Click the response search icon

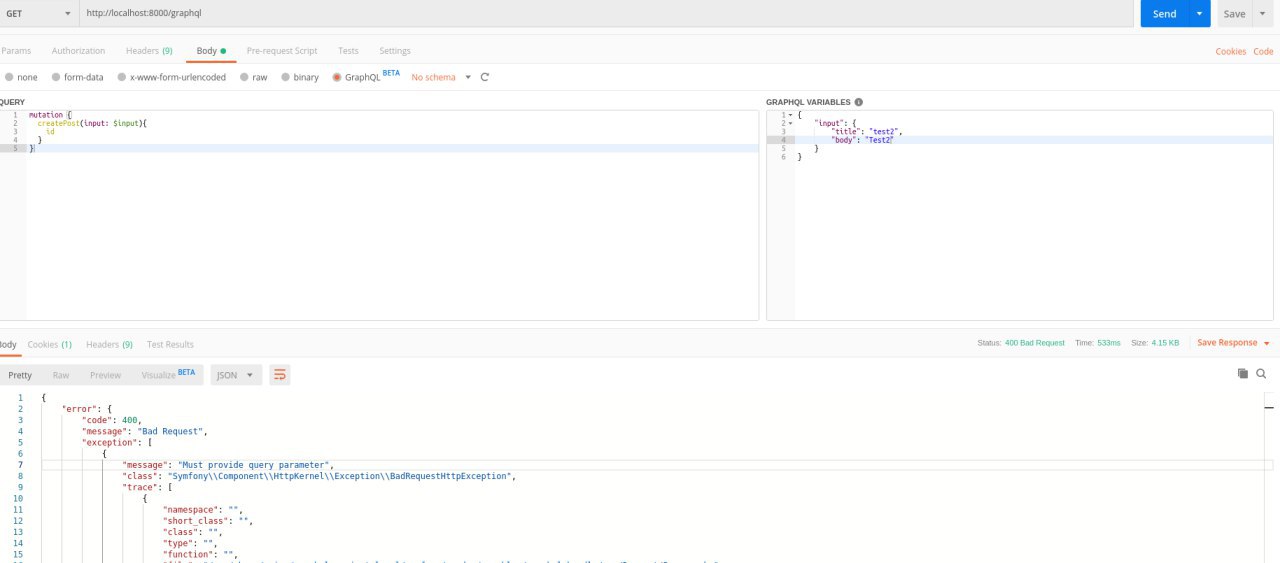(x=1262, y=373)
